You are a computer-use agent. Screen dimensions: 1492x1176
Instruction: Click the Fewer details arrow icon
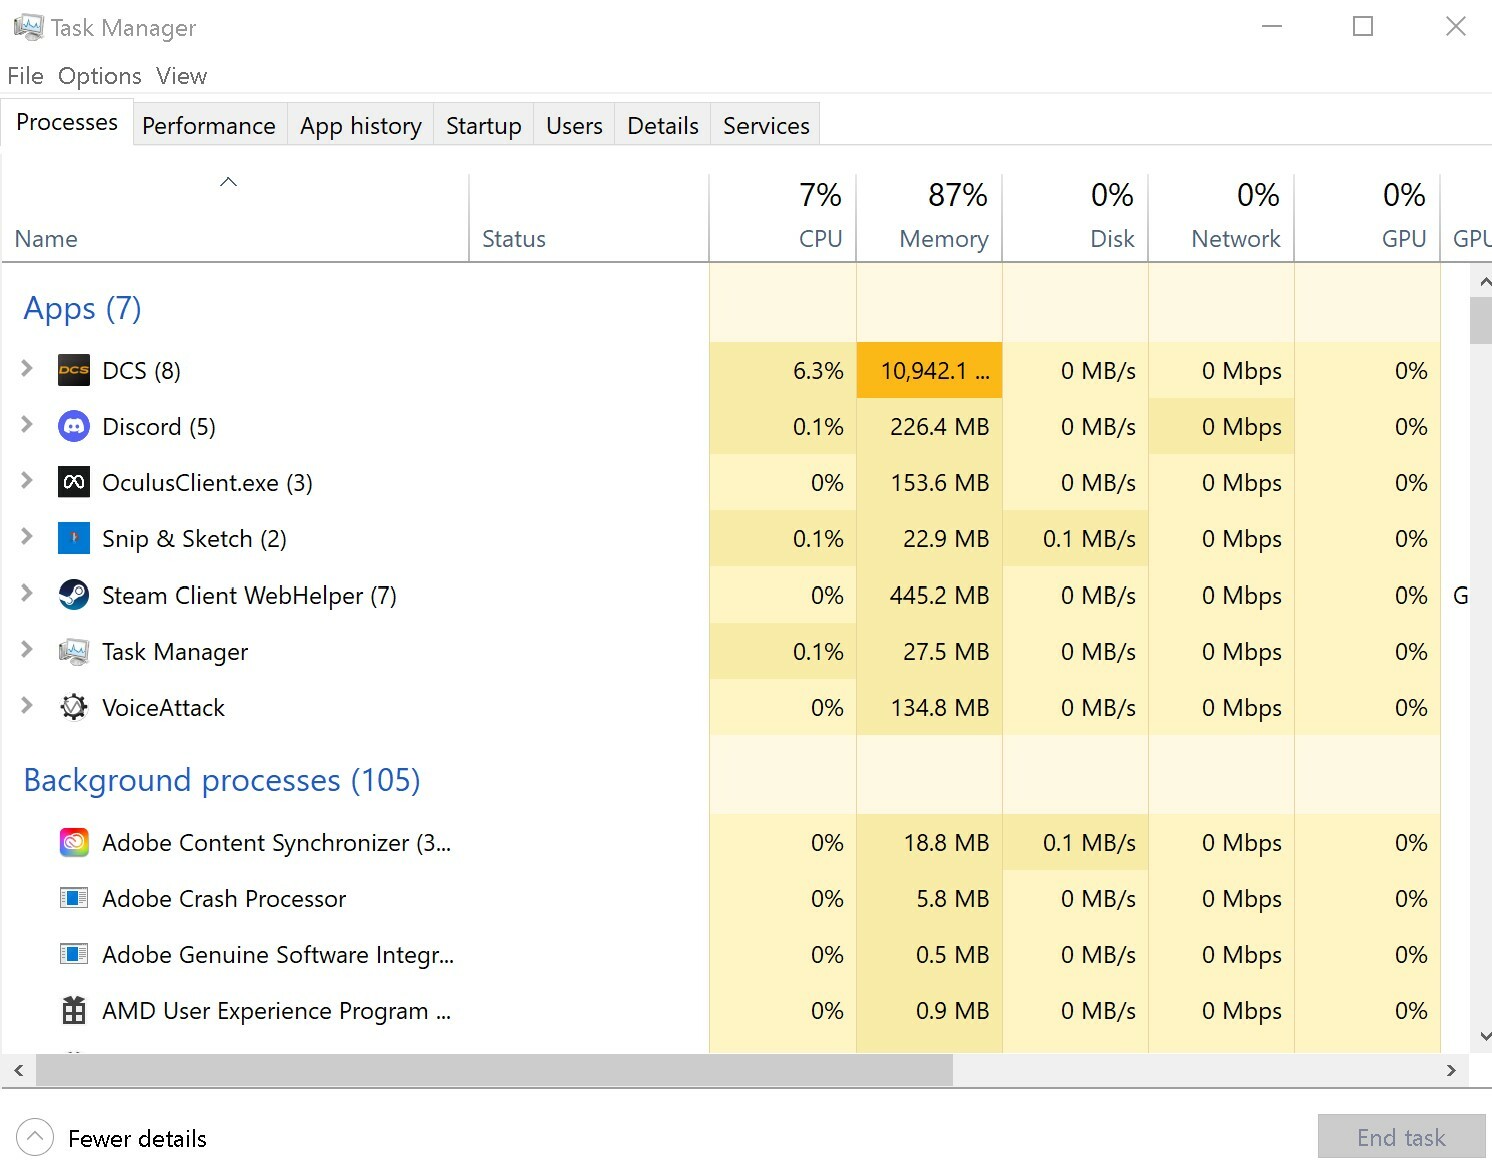tap(35, 1137)
